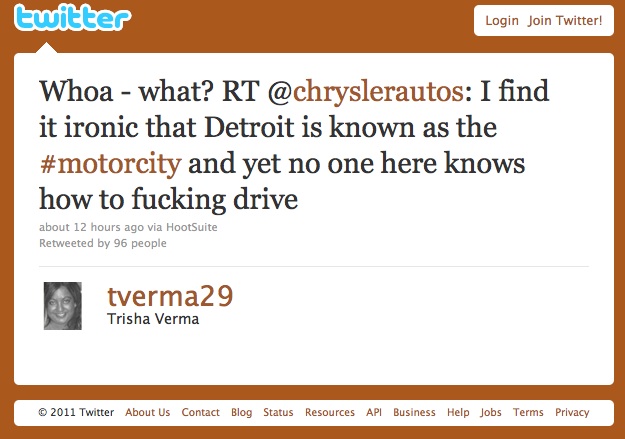
Task: Open the Business footer link
Action: pyautogui.click(x=414, y=412)
